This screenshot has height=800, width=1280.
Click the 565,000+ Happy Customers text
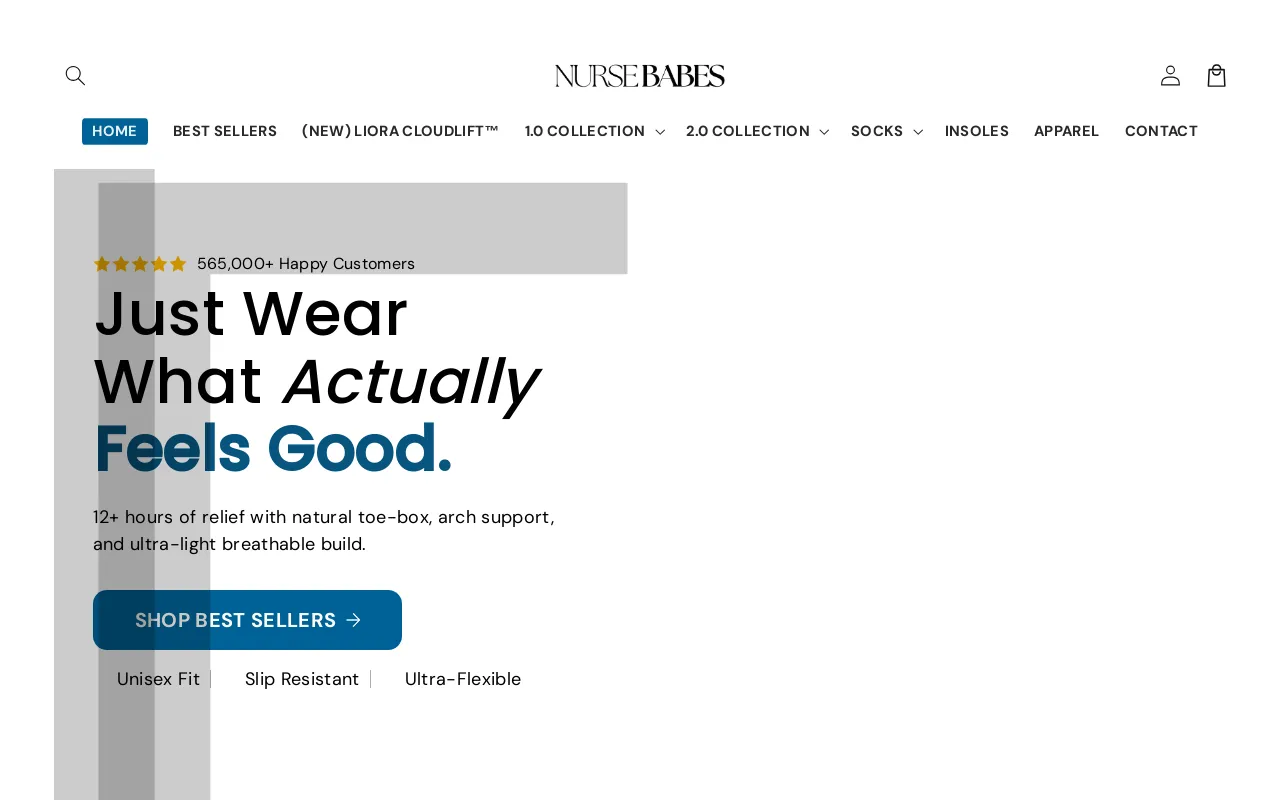(x=306, y=264)
